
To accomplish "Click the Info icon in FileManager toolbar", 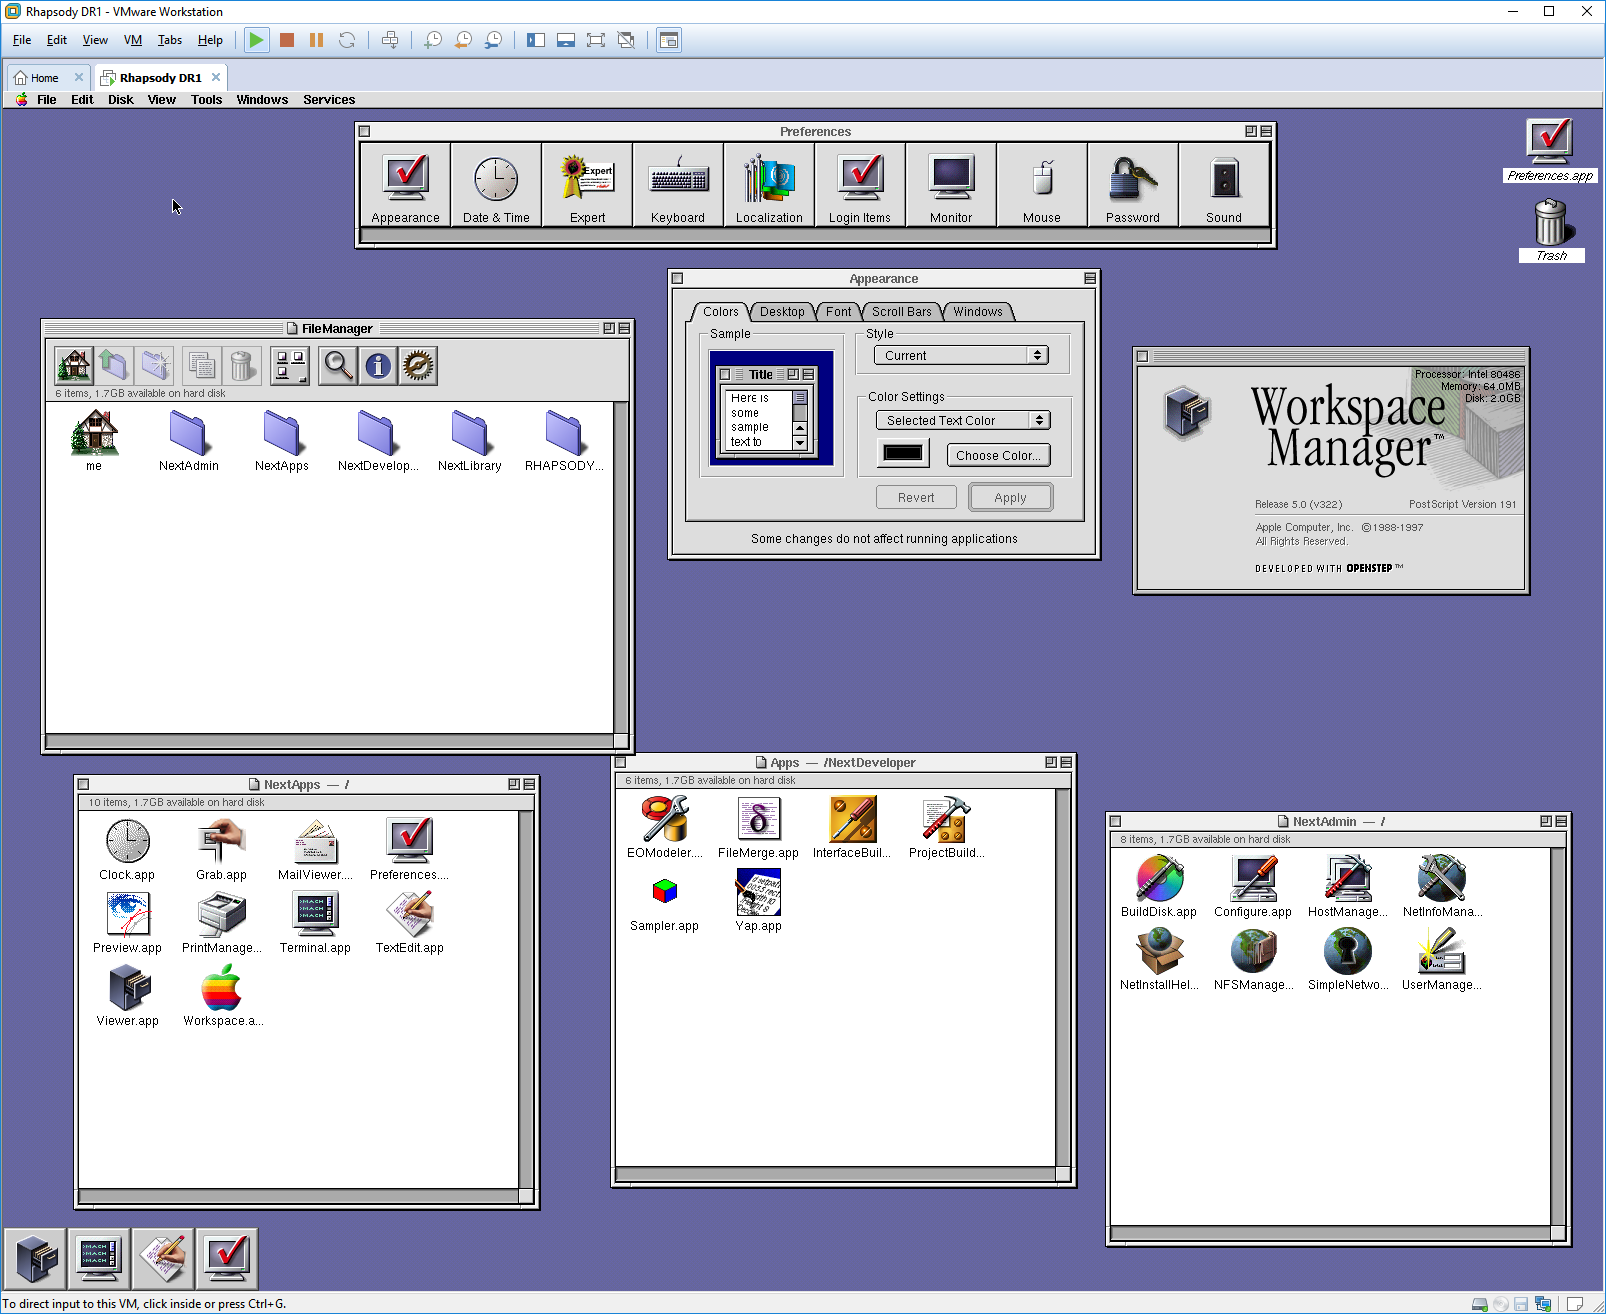I will point(378,366).
